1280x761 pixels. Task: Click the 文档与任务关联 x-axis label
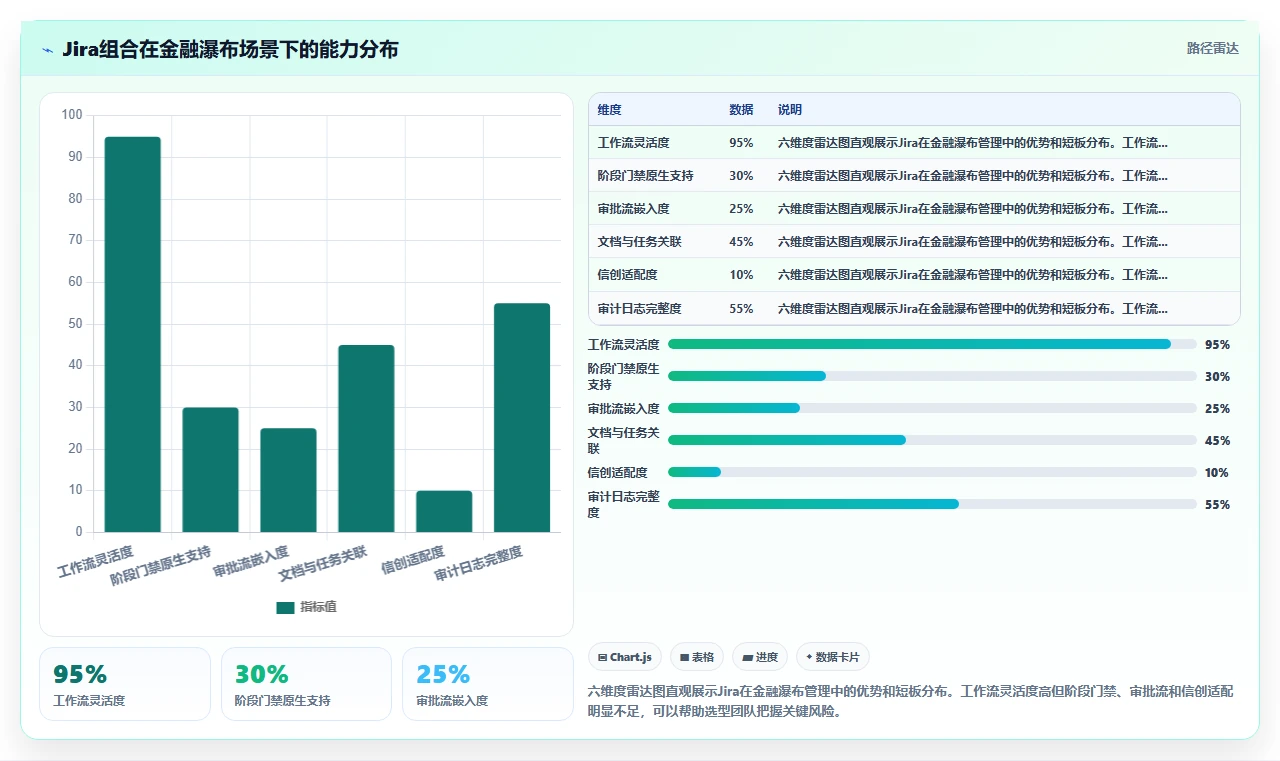(x=323, y=563)
